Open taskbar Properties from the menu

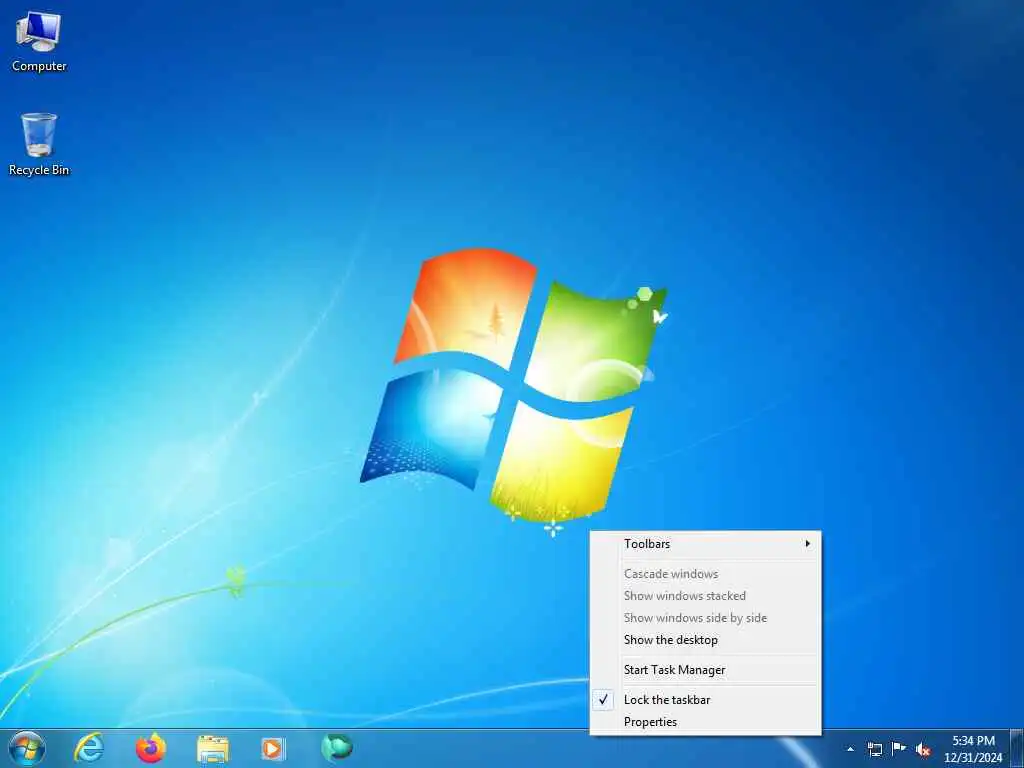click(705, 722)
